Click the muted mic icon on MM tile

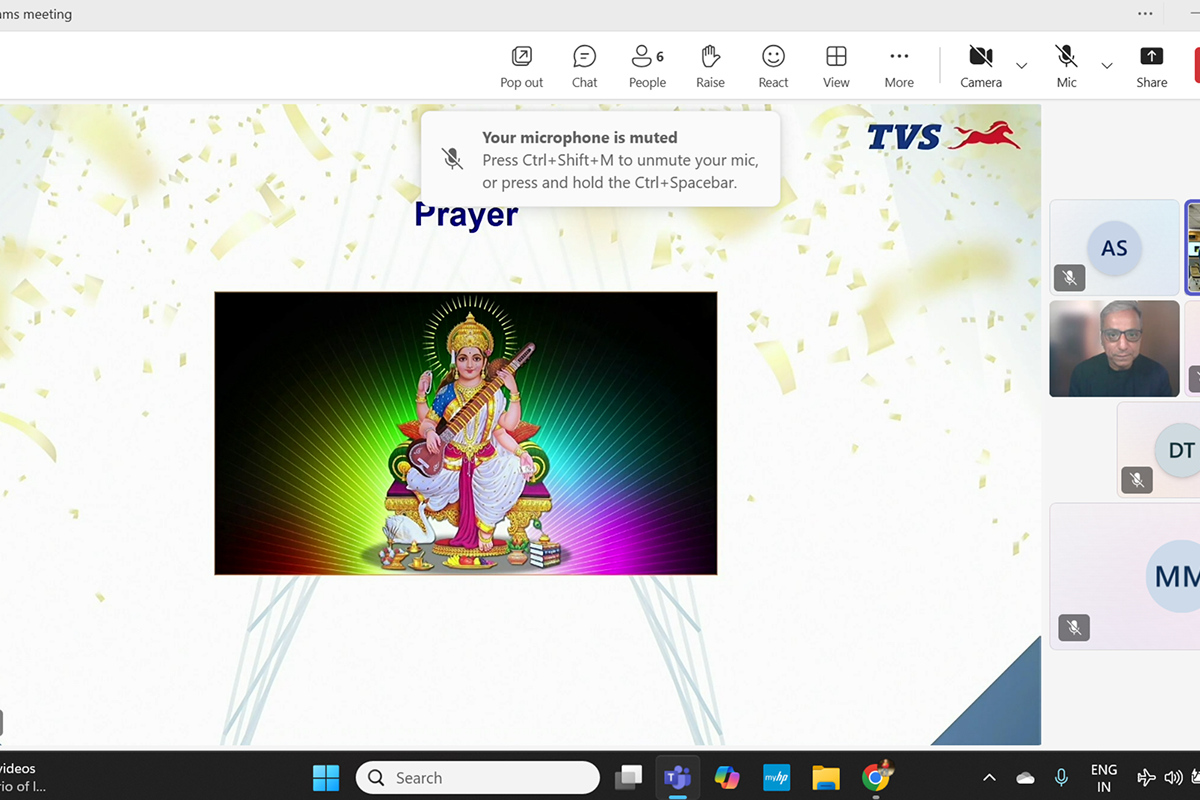tap(1074, 627)
